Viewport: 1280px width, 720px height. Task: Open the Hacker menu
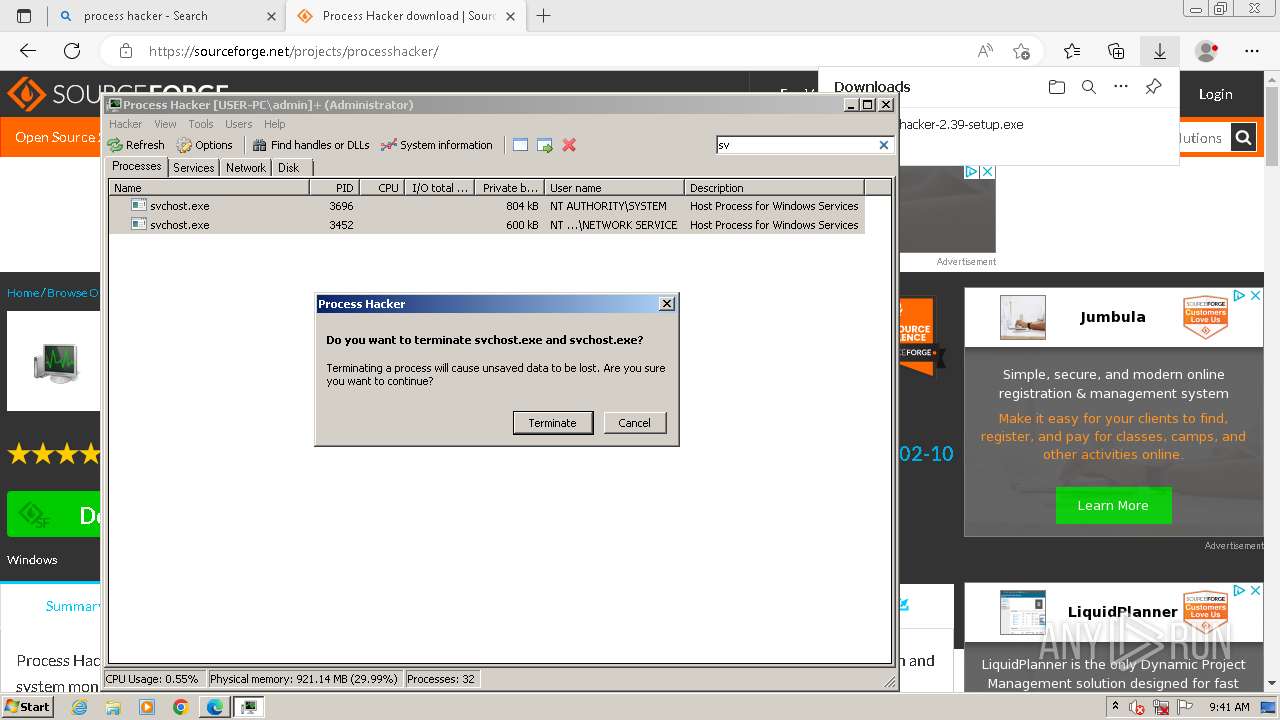[x=126, y=124]
